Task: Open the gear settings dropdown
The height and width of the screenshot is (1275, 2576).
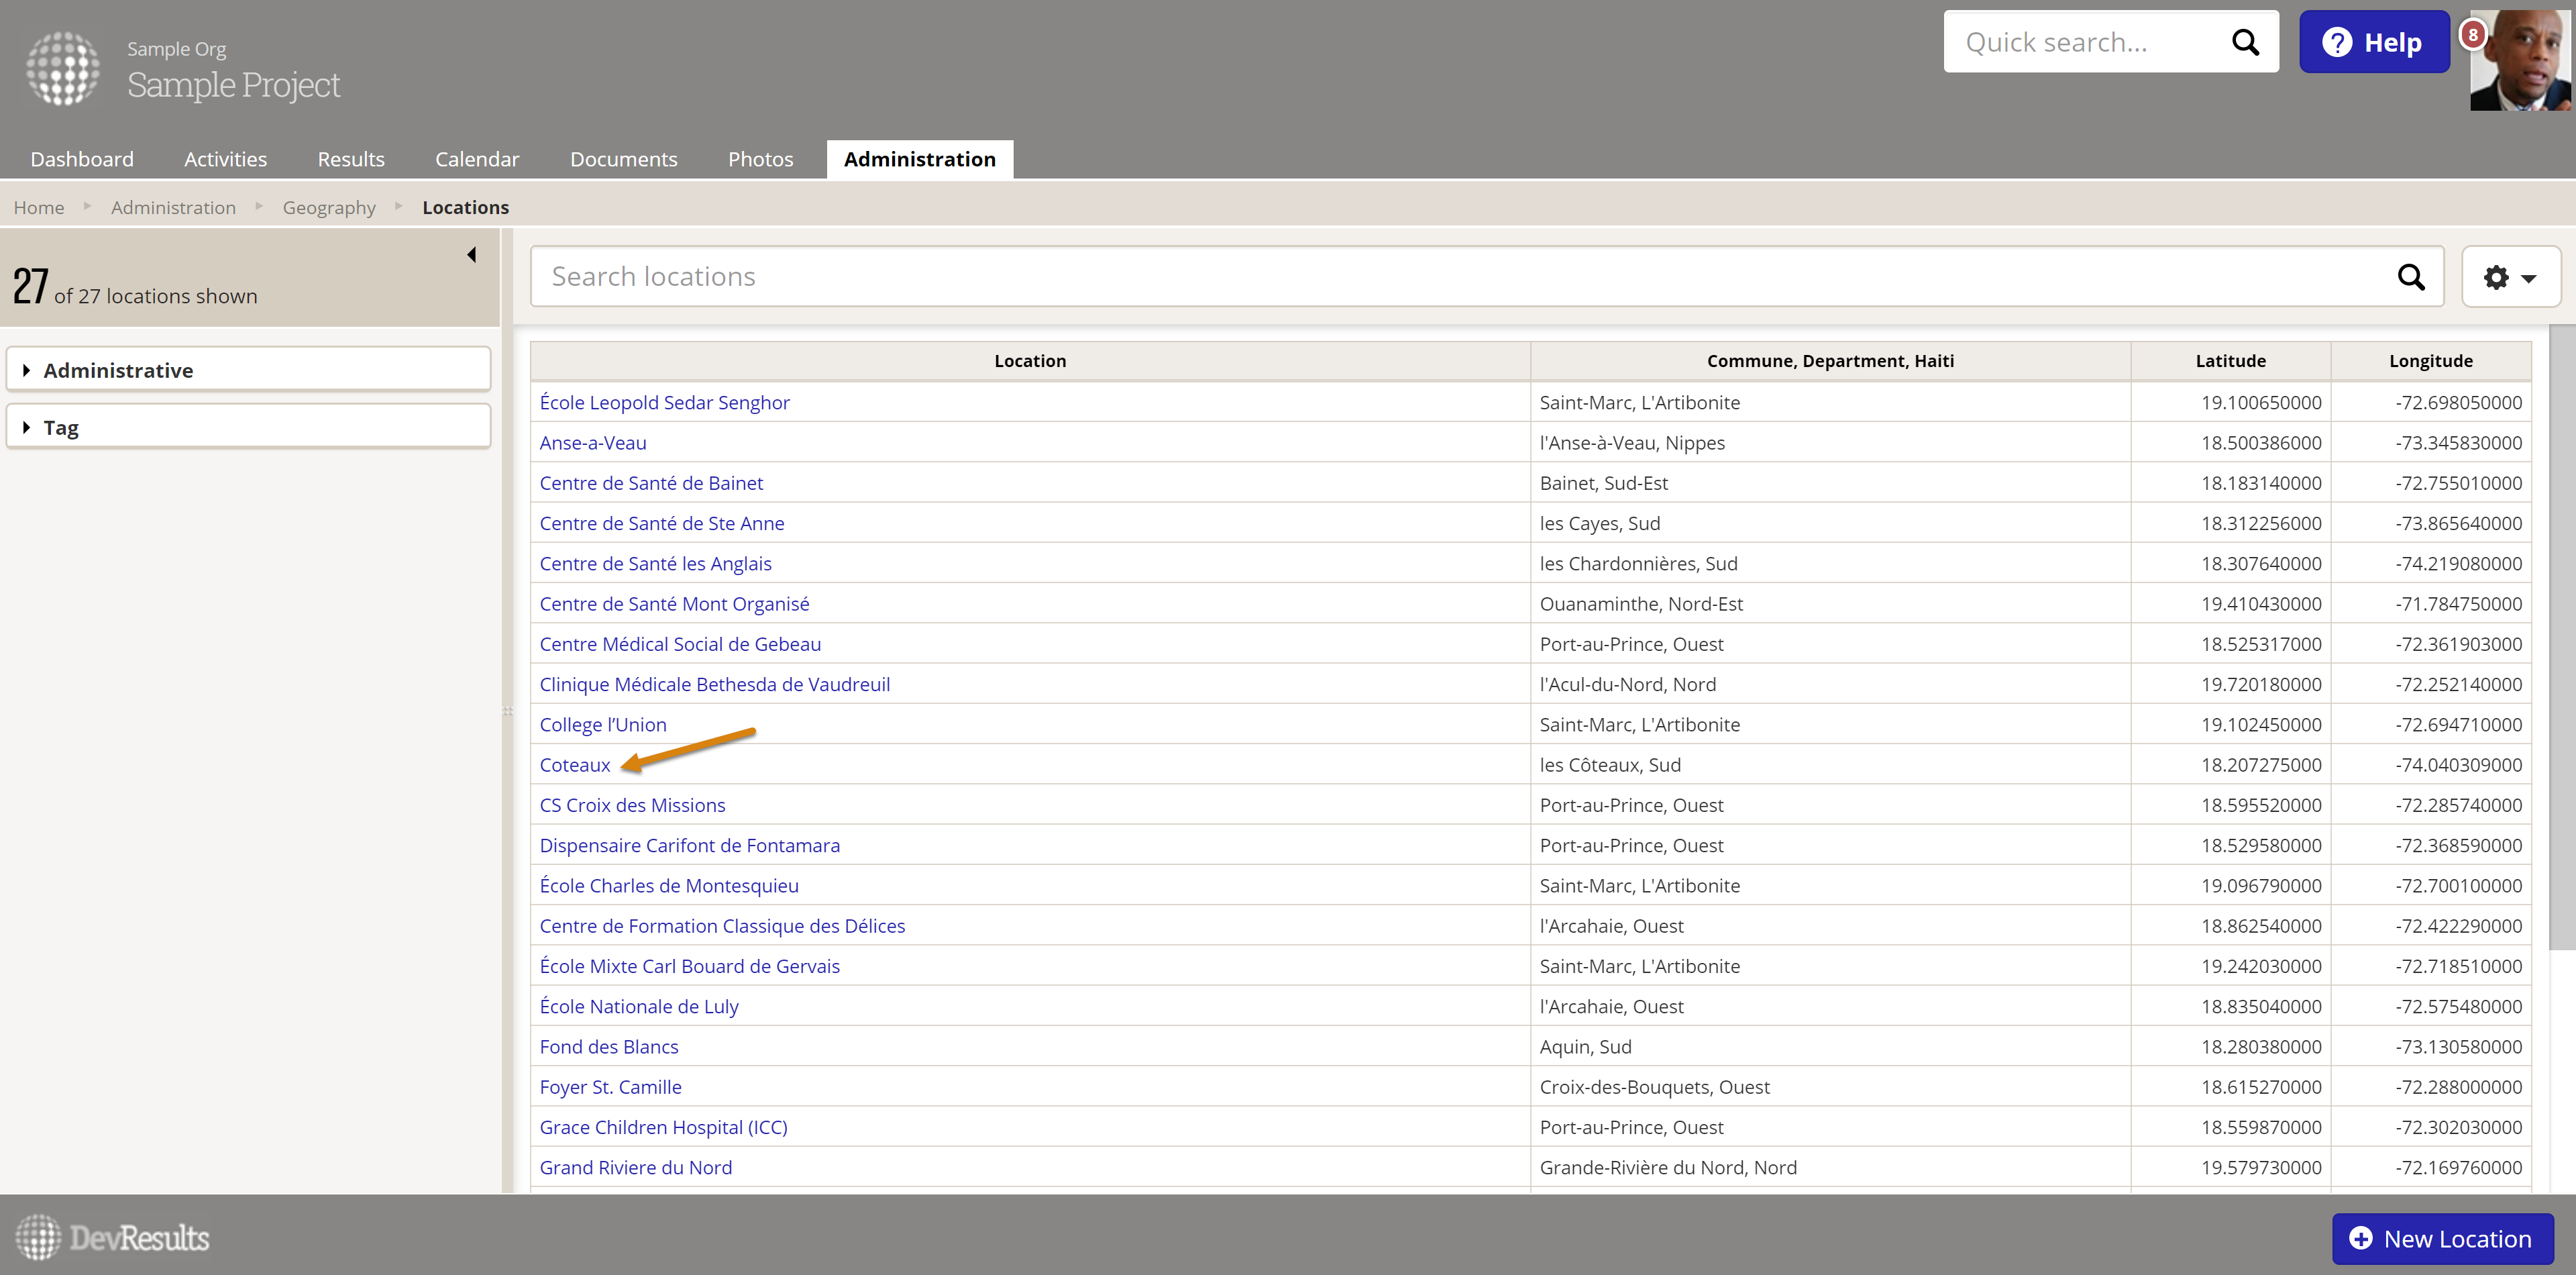Action: coord(2510,277)
